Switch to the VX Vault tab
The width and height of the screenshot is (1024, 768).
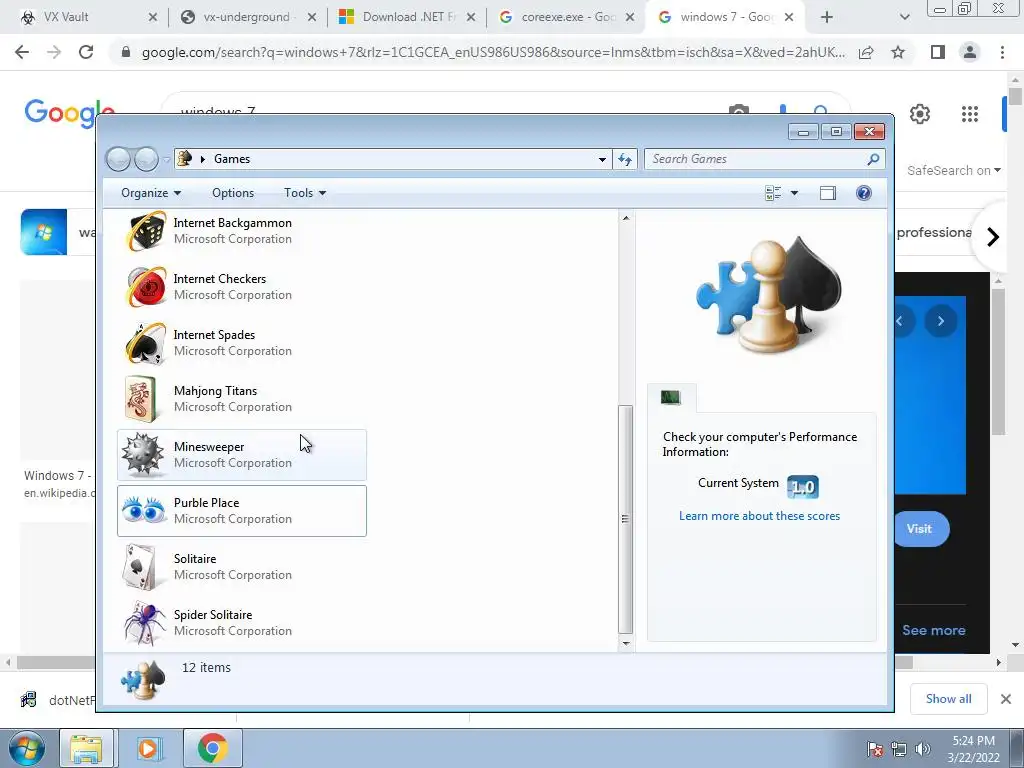coord(88,17)
